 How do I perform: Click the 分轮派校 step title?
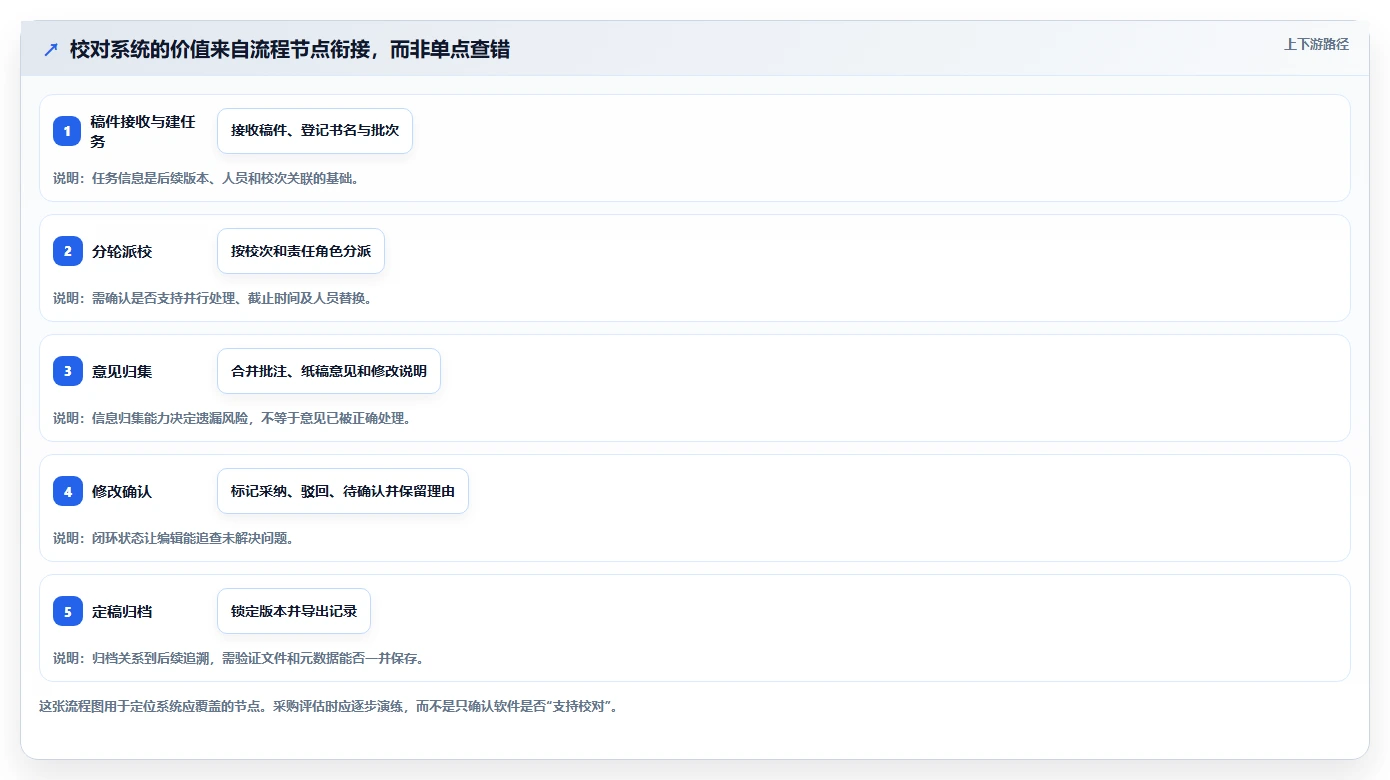pos(122,252)
